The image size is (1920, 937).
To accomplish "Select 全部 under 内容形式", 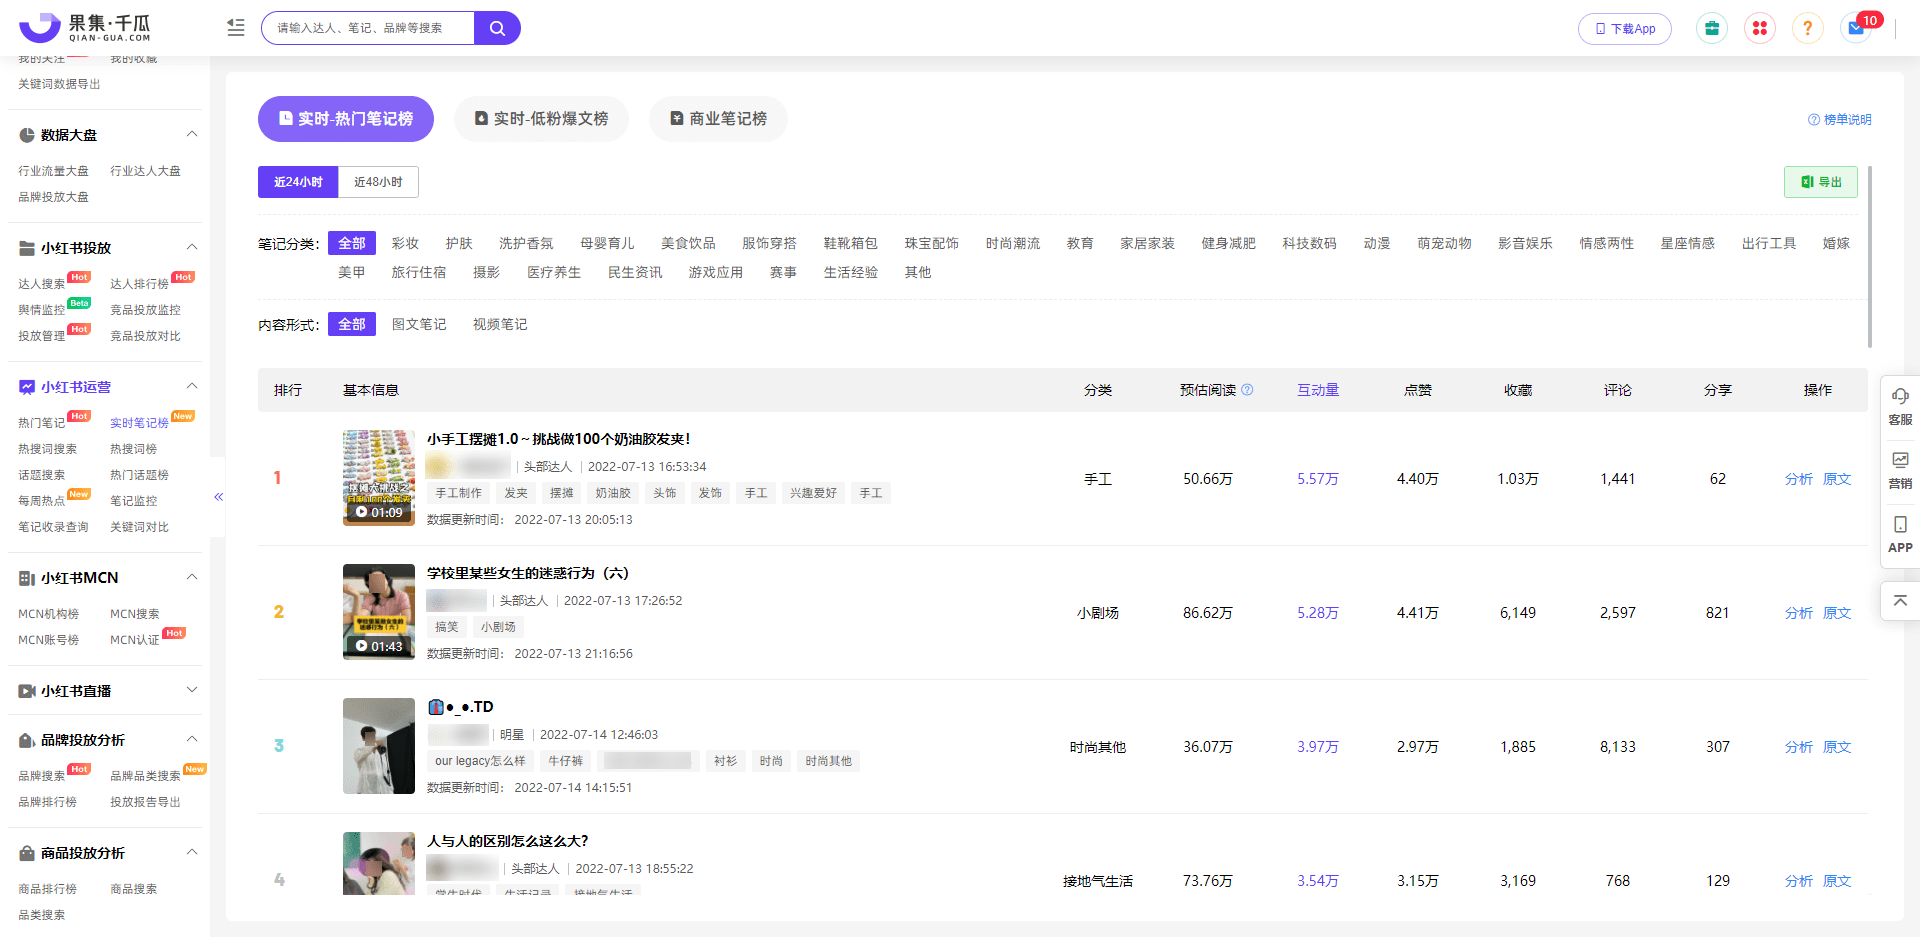I will tap(352, 324).
